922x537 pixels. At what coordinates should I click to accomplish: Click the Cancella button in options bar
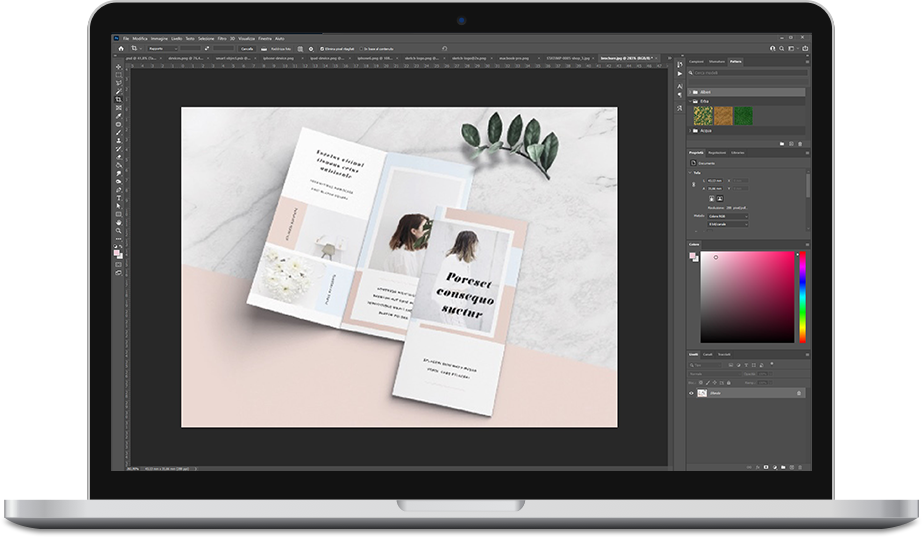tap(247, 49)
